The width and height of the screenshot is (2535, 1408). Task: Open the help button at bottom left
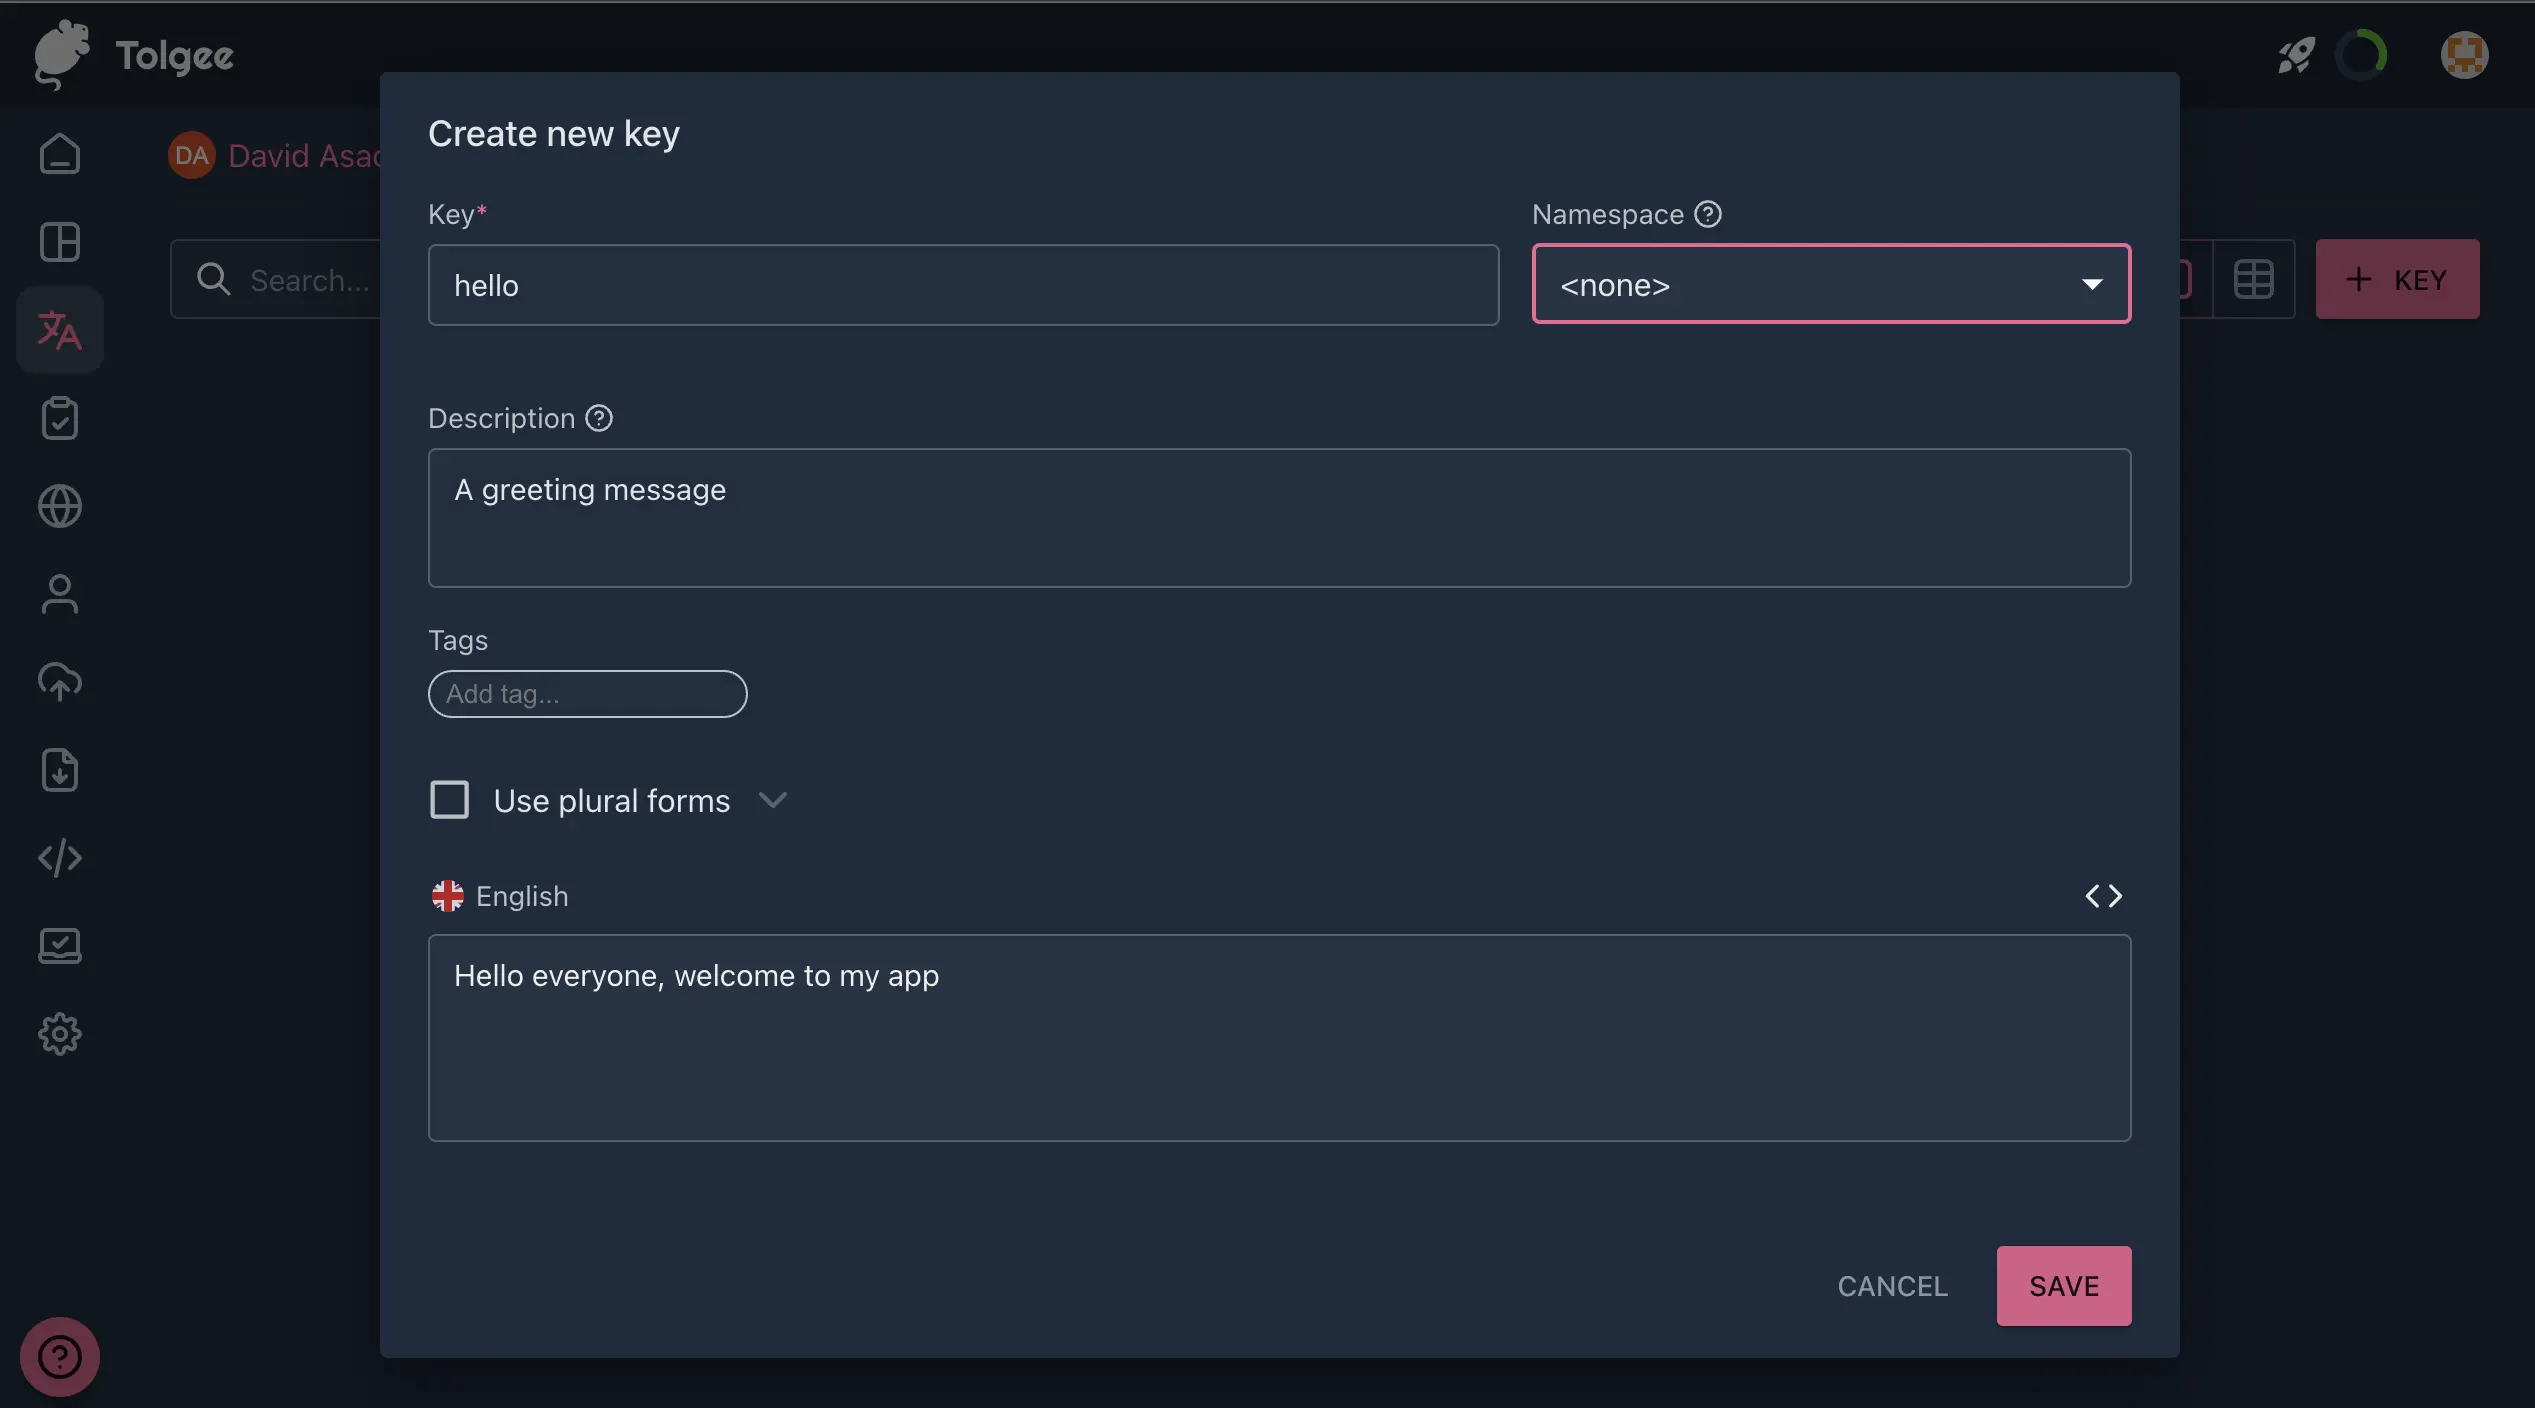coord(60,1357)
